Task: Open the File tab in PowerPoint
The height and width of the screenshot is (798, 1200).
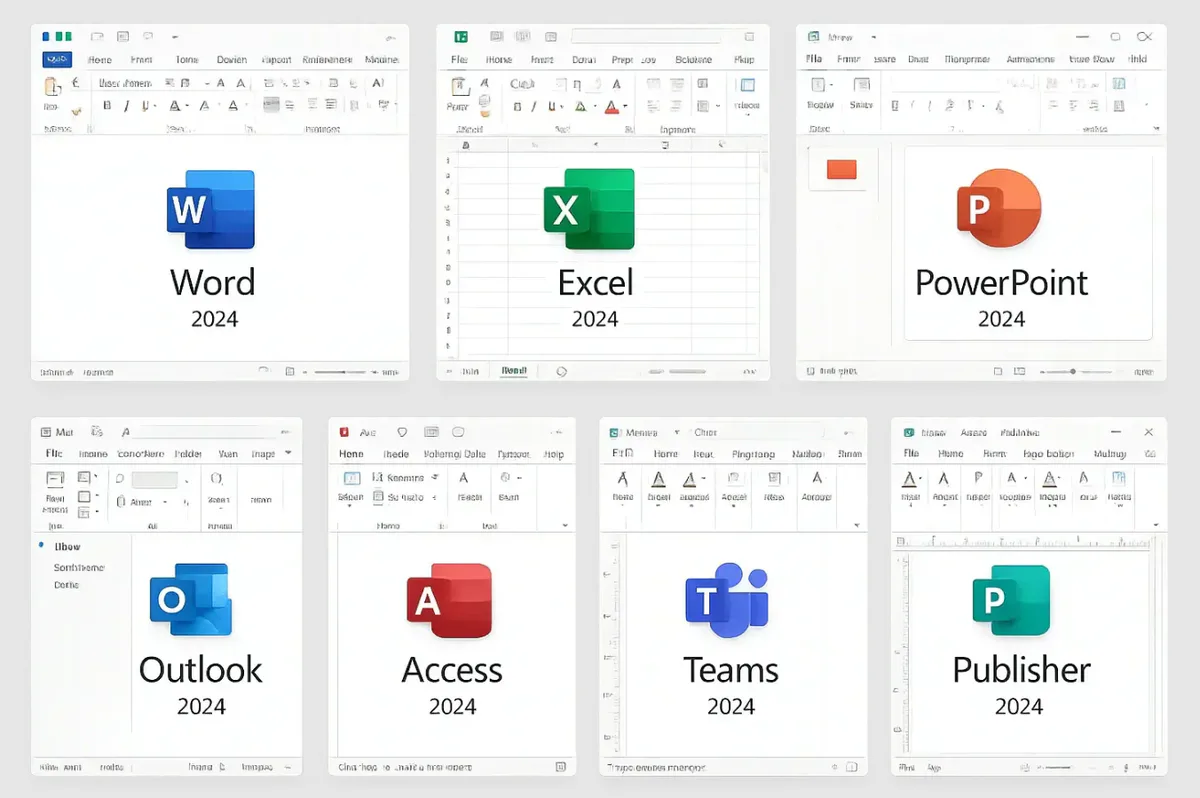Action: (813, 59)
